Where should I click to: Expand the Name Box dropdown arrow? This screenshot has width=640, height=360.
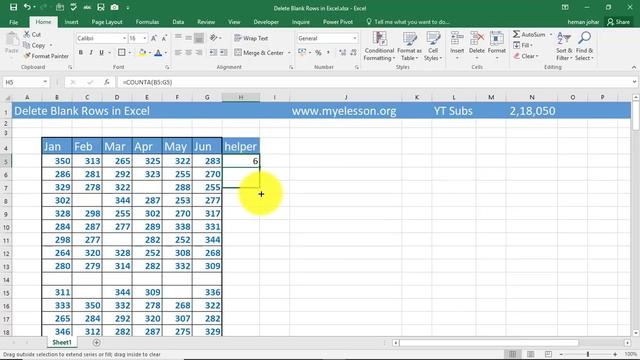click(45, 82)
